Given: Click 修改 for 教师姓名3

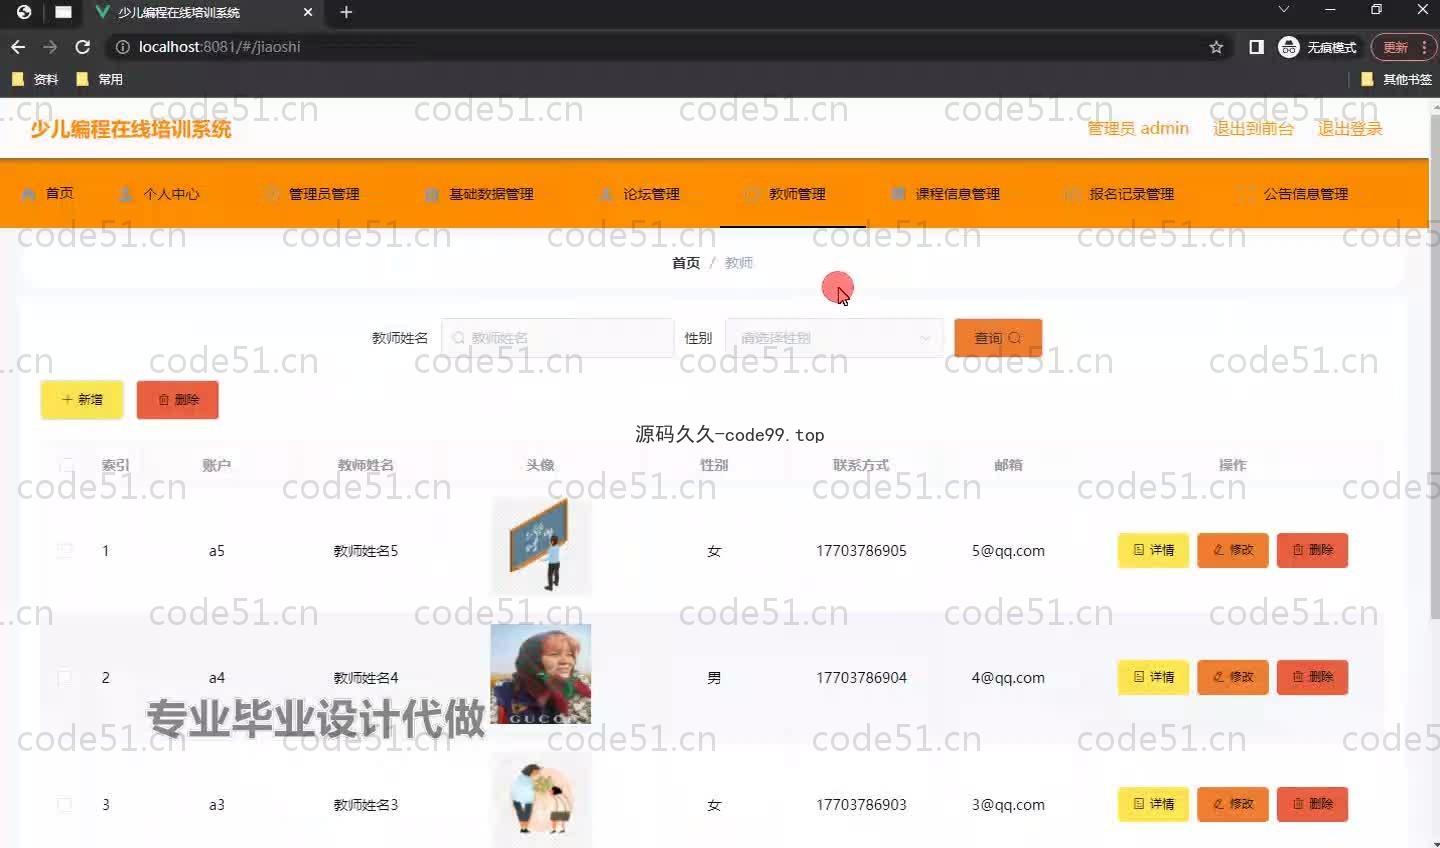Looking at the screenshot, I should point(1233,804).
